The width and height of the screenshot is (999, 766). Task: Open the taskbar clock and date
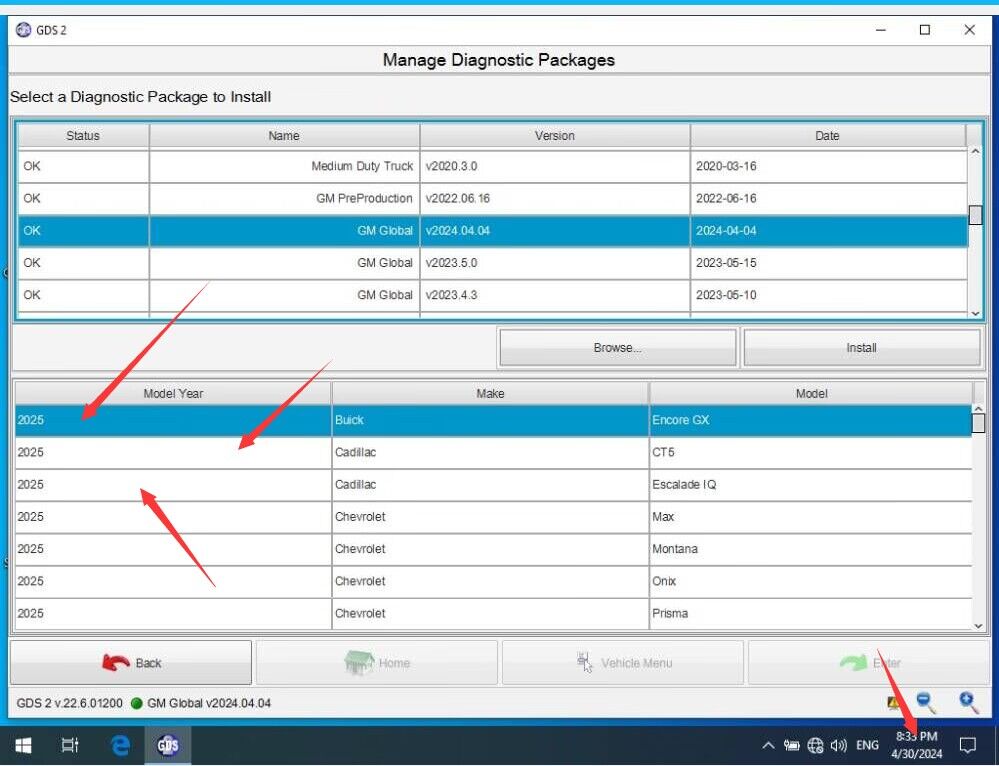[x=916, y=745]
